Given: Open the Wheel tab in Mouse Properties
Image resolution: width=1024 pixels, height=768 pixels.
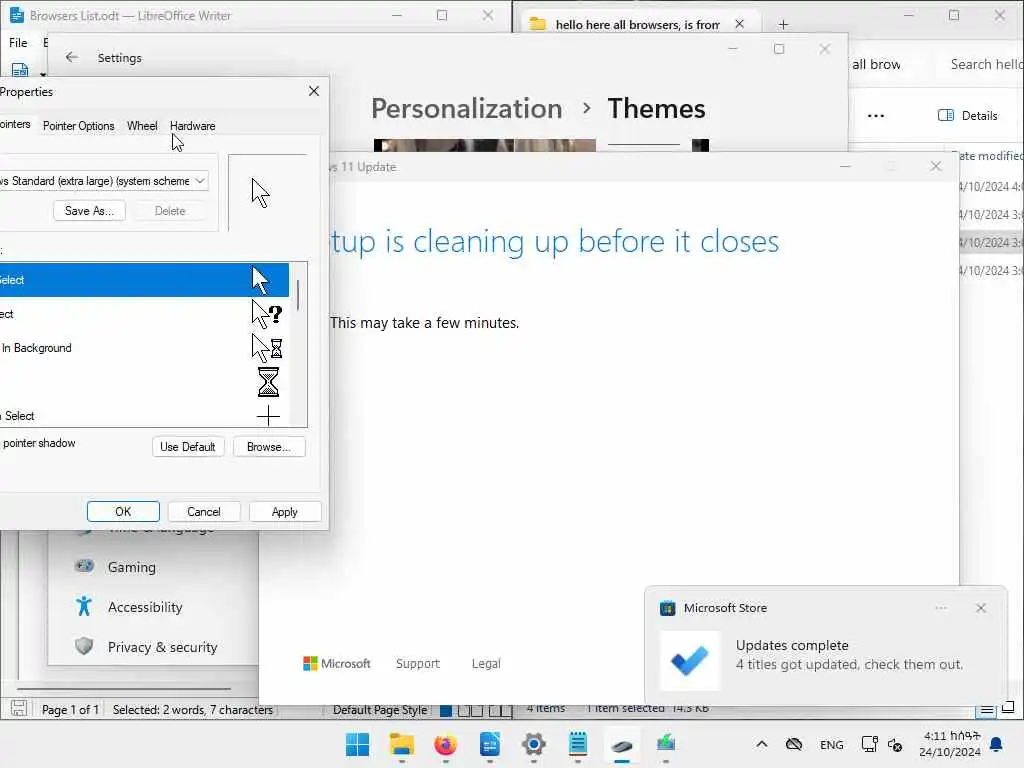Looking at the screenshot, I should (142, 125).
